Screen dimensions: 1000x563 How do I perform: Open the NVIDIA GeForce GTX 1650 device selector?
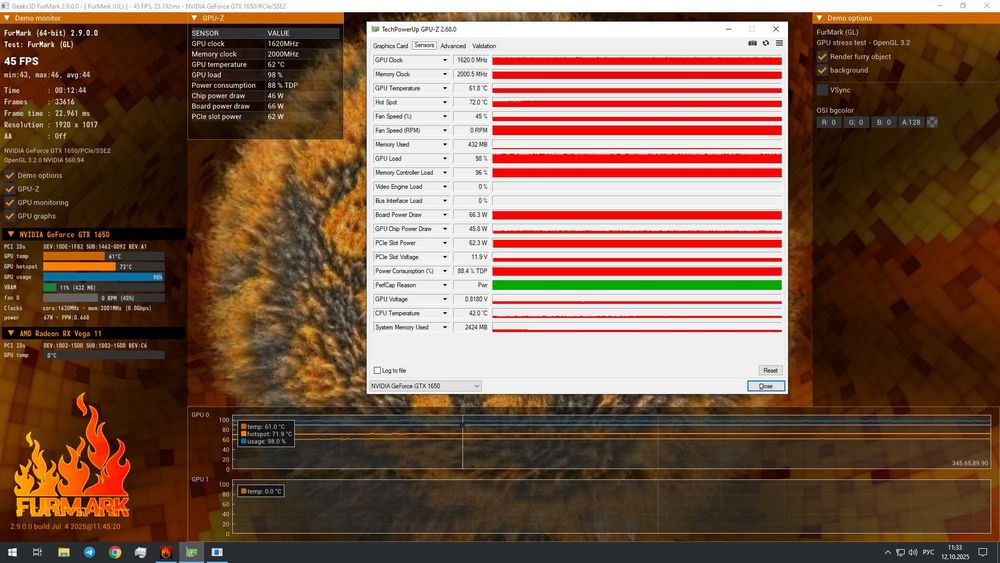click(425, 386)
